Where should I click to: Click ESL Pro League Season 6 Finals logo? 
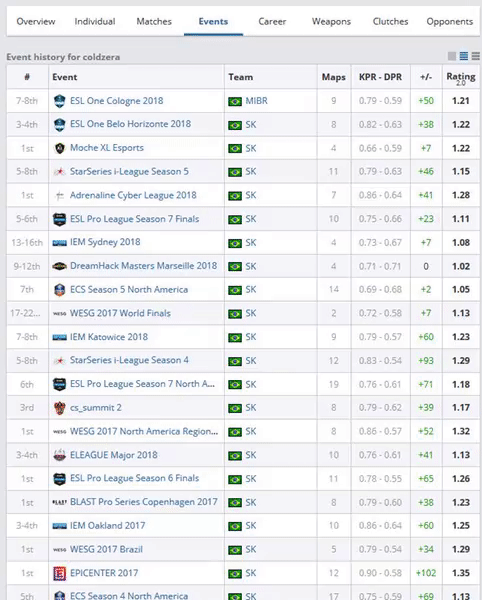tap(59, 479)
